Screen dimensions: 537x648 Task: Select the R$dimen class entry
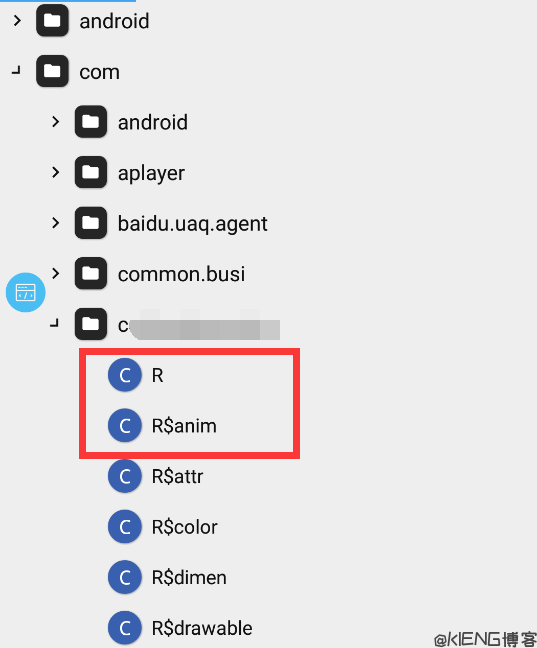pos(189,578)
